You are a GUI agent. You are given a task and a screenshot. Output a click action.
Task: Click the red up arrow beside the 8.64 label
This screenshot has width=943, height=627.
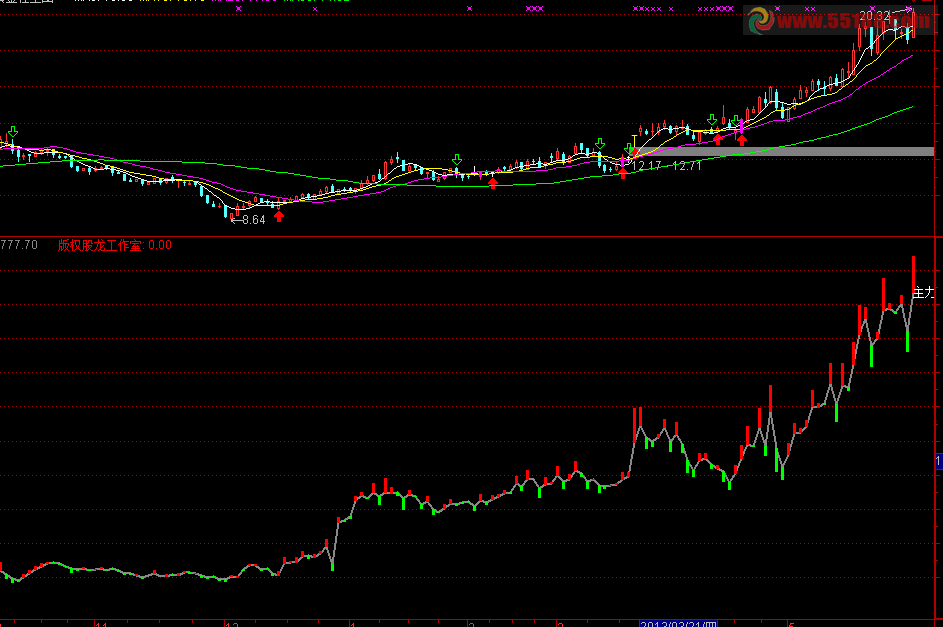279,216
